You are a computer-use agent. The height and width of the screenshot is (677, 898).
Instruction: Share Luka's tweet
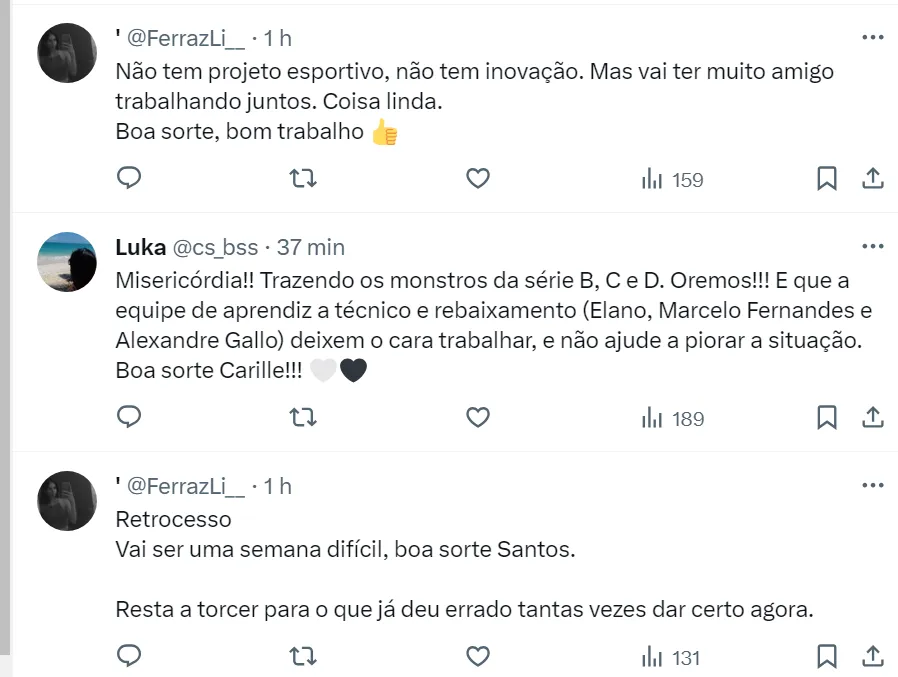click(872, 417)
